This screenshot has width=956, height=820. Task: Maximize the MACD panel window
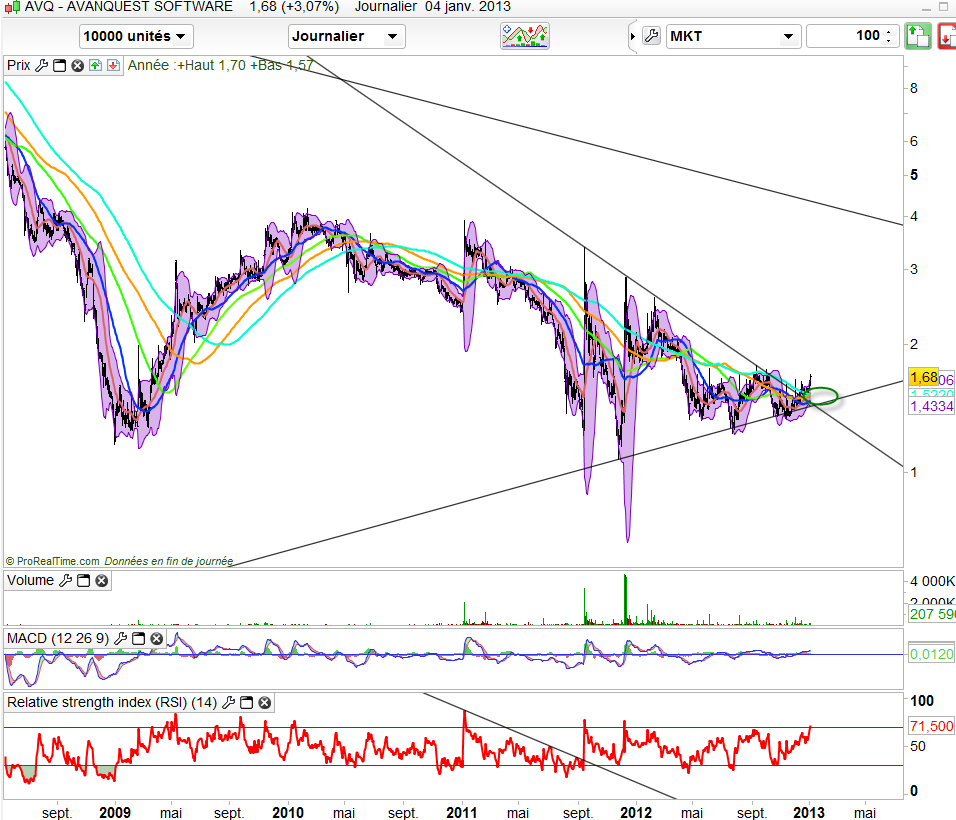point(139,638)
